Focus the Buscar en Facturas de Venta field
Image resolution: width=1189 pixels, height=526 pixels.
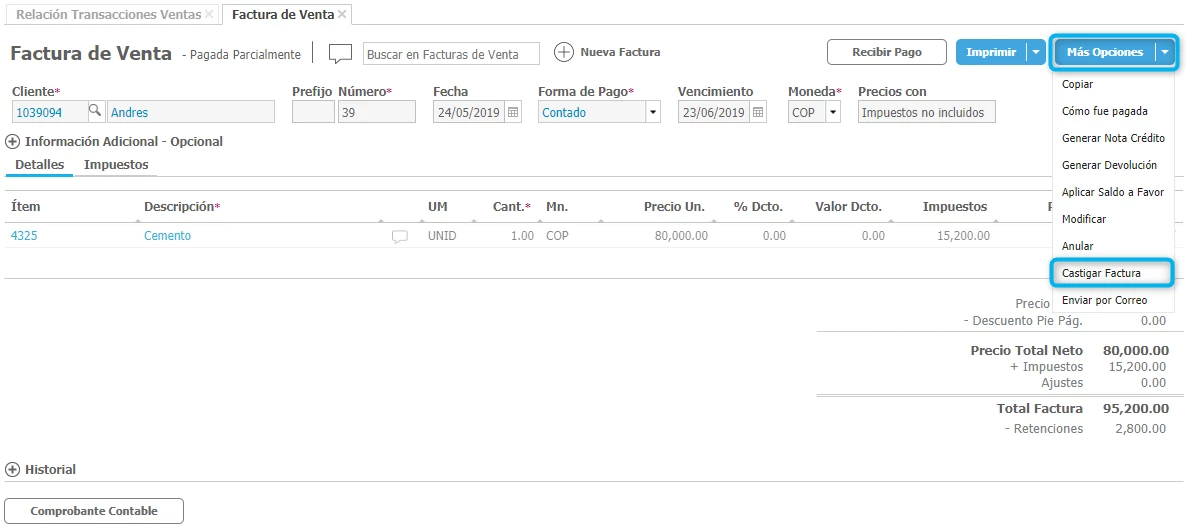click(x=451, y=53)
